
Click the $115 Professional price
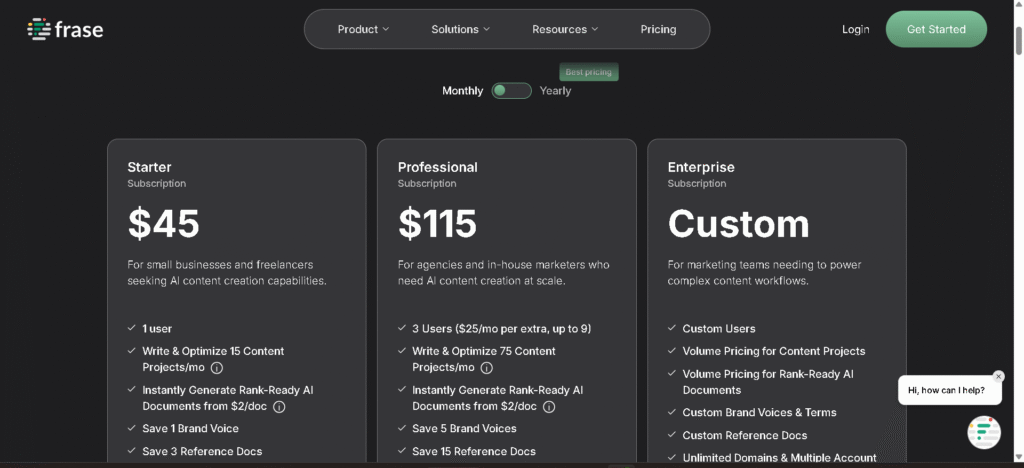tap(438, 223)
